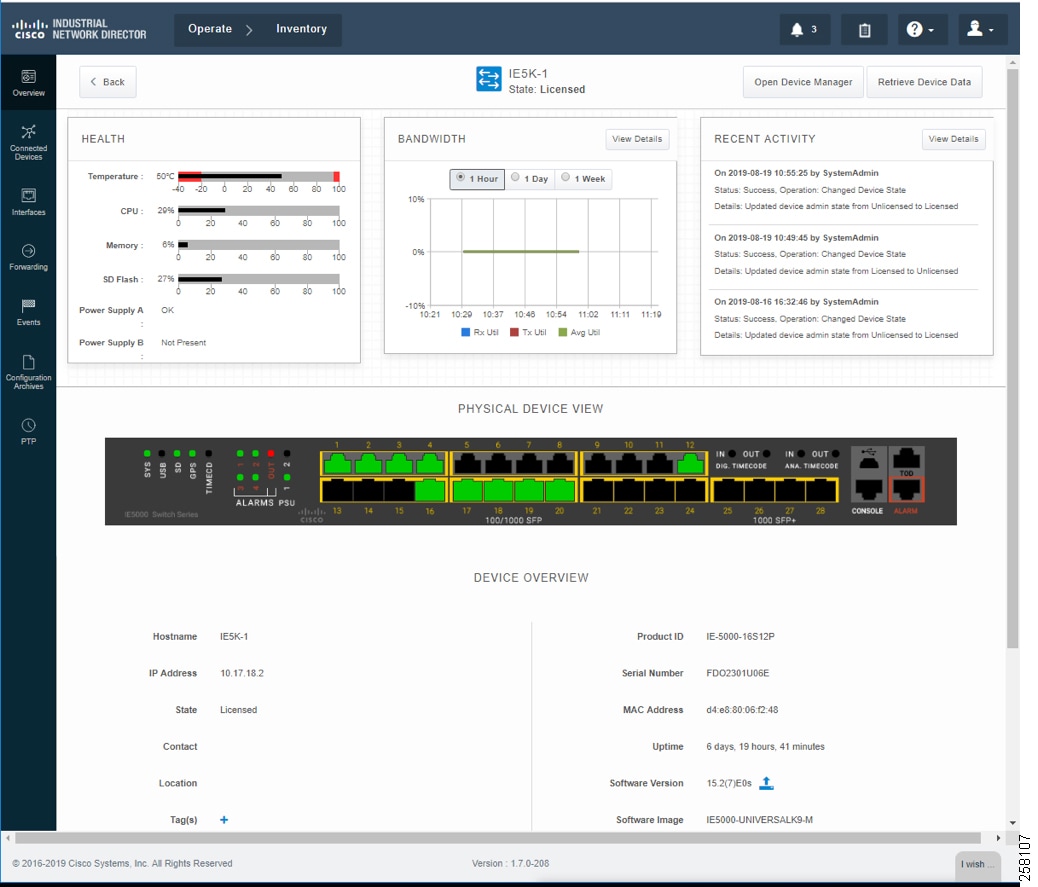This screenshot has height=887, width=1038.
Task: Open the Forwarding sidebar section
Action: click(x=28, y=257)
